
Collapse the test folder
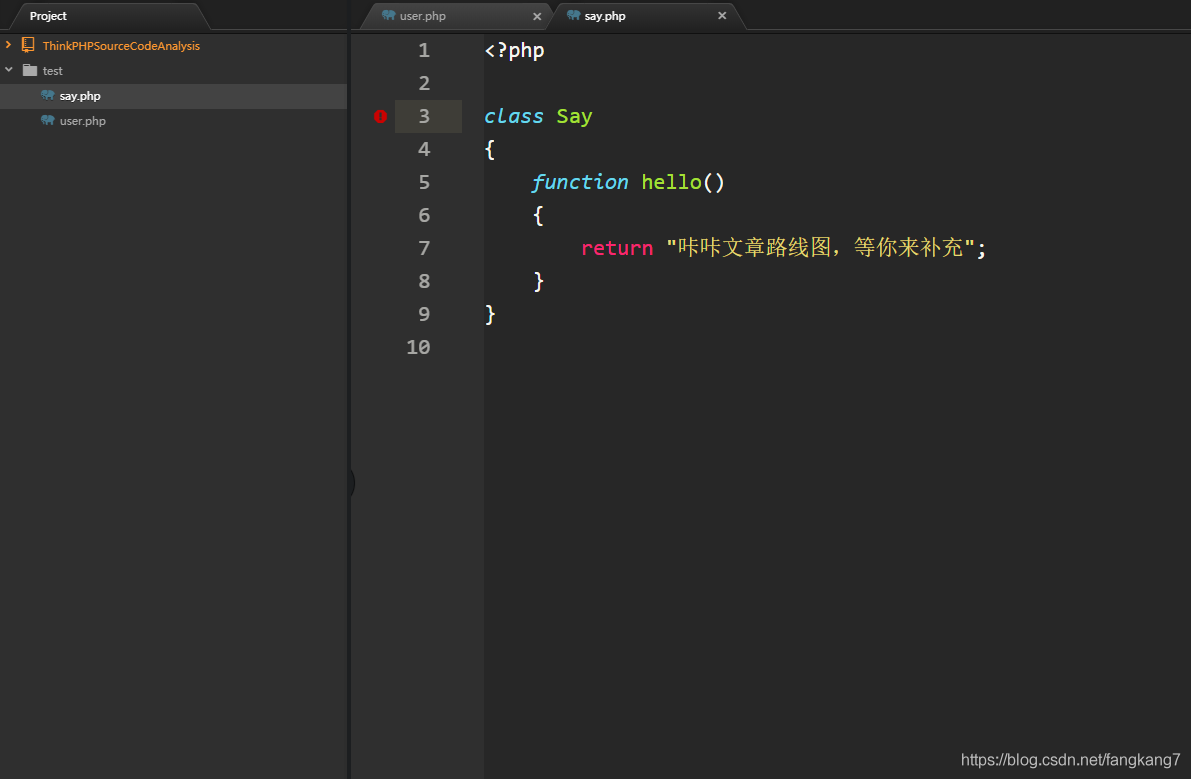coord(9,70)
